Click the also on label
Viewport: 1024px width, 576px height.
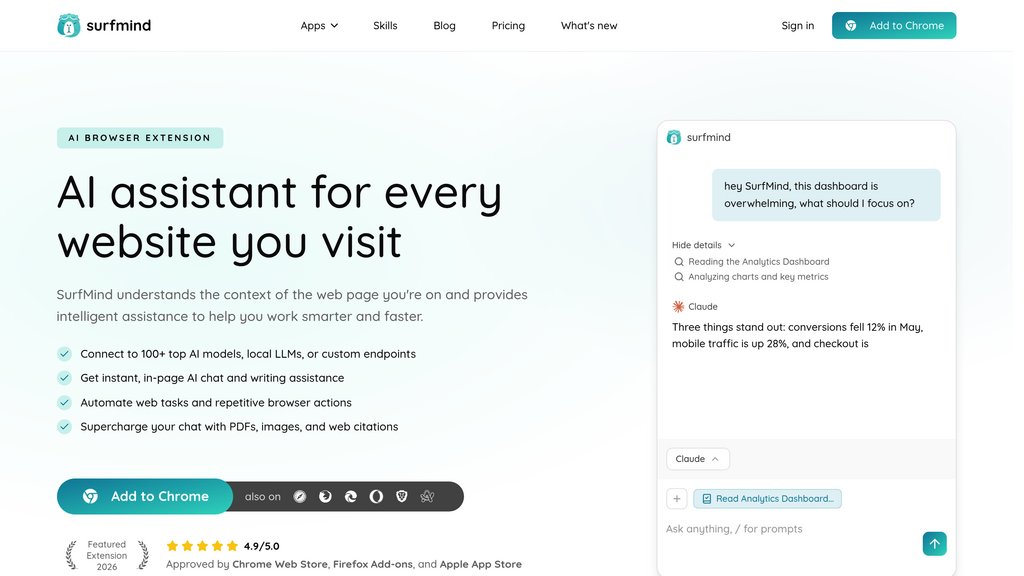(263, 496)
